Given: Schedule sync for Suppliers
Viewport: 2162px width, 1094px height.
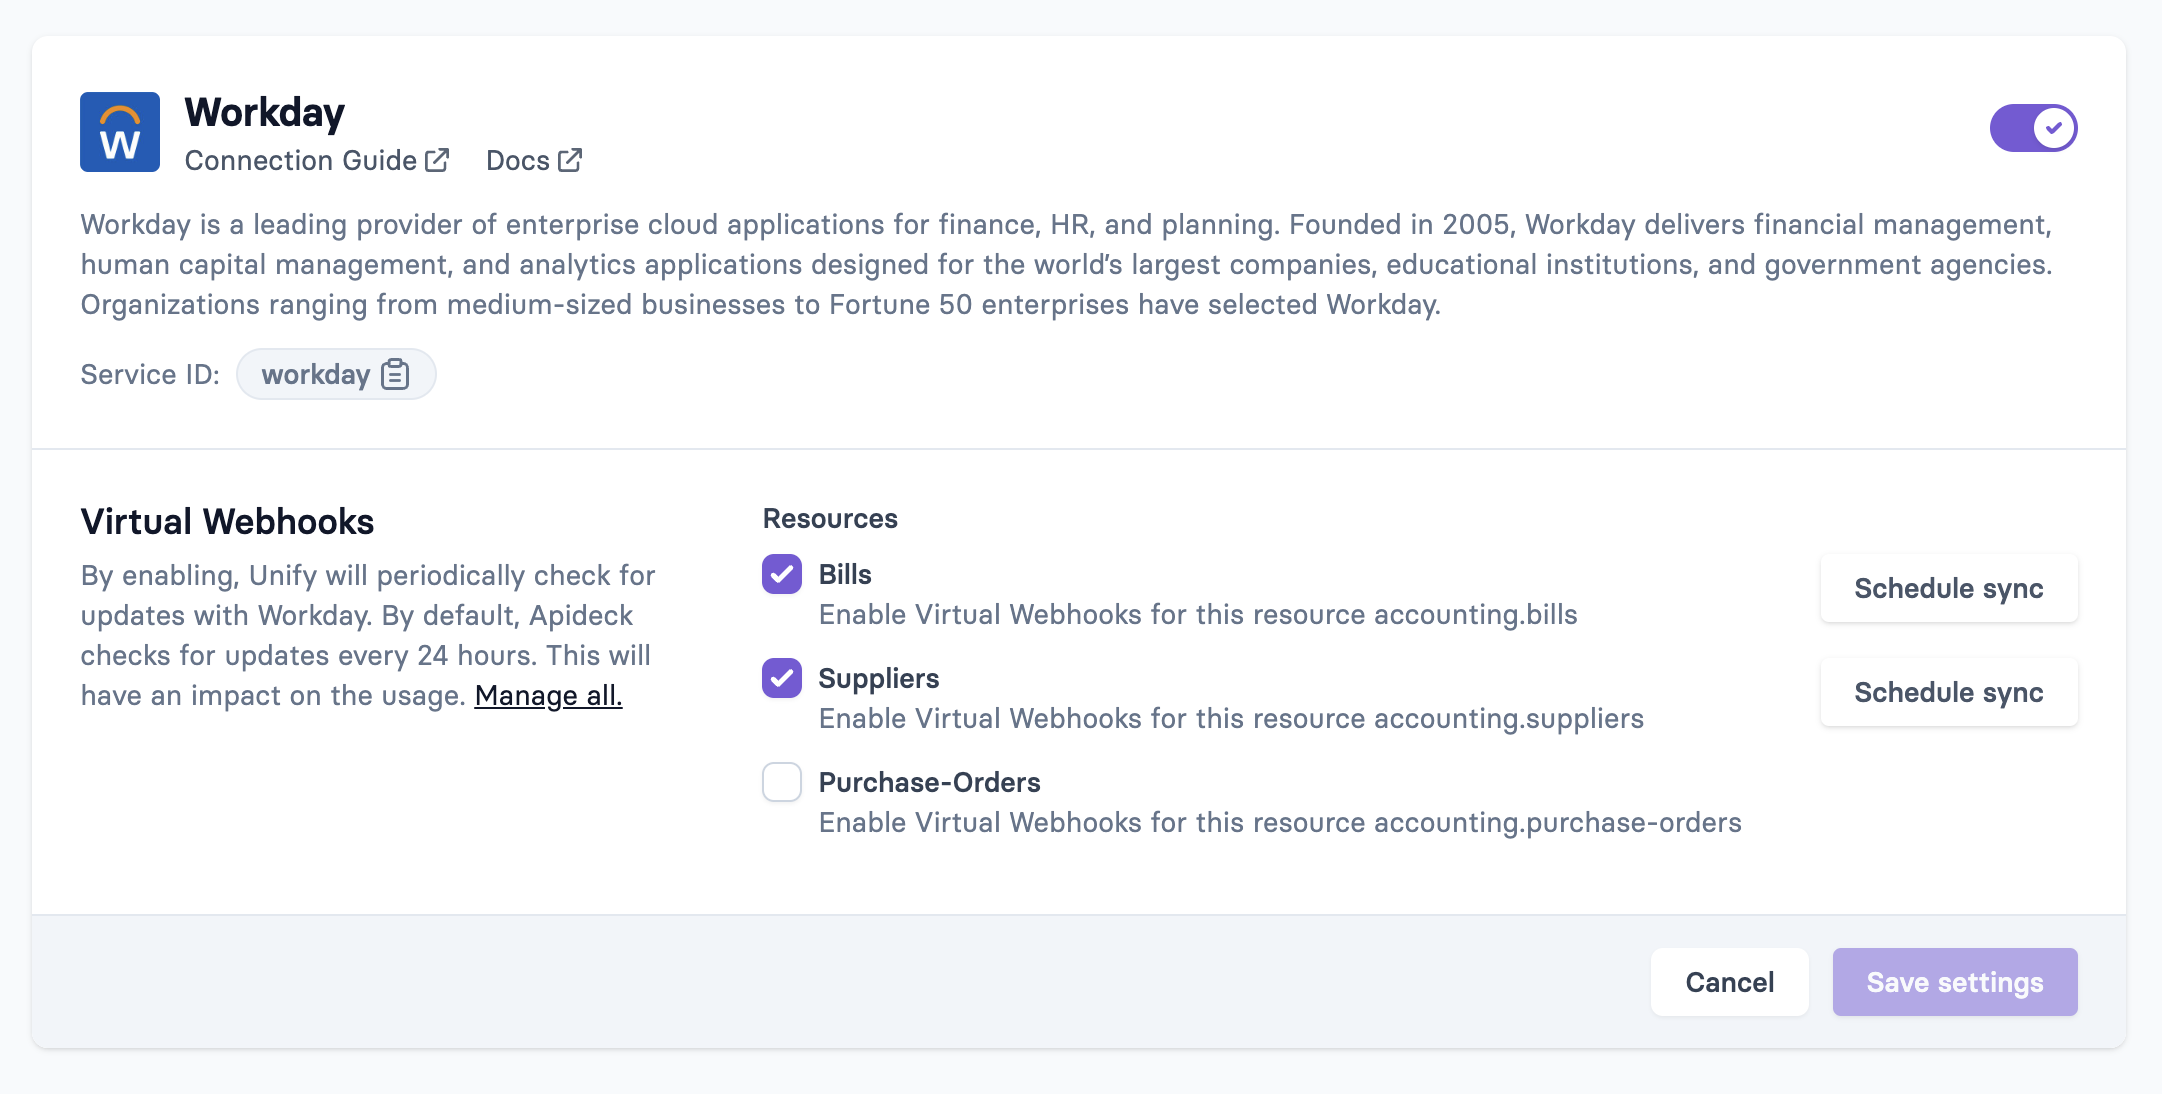Looking at the screenshot, I should coord(1949,692).
